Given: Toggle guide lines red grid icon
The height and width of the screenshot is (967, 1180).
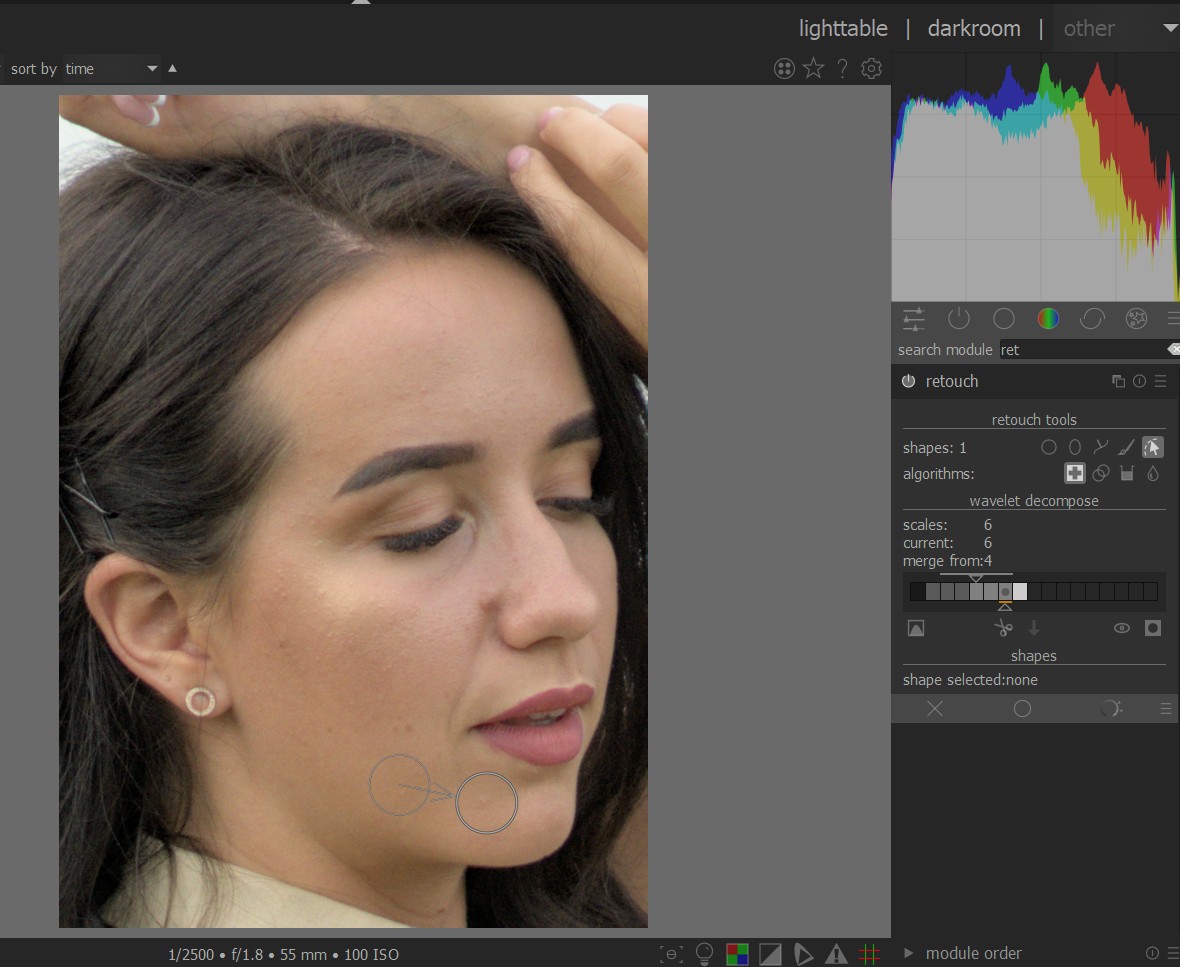Looking at the screenshot, I should [x=869, y=954].
